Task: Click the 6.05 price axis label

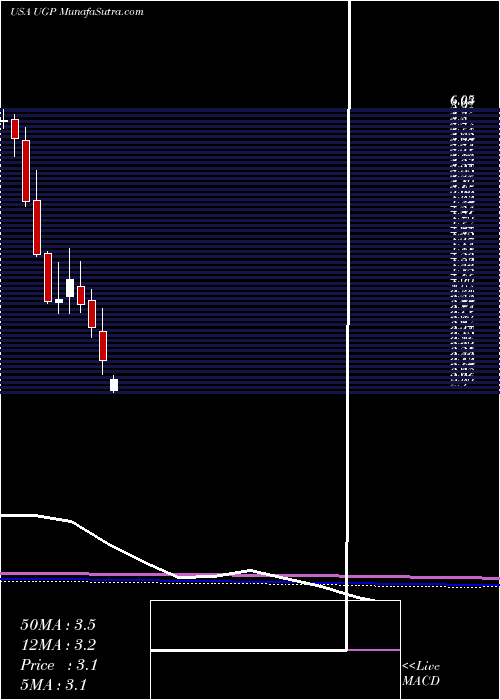Action: coord(462,101)
